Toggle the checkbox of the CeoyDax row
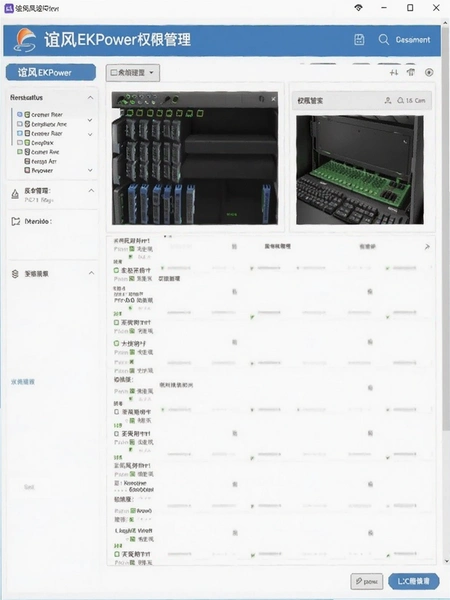Image resolution: width=450 pixels, height=600 pixels. coord(20,142)
